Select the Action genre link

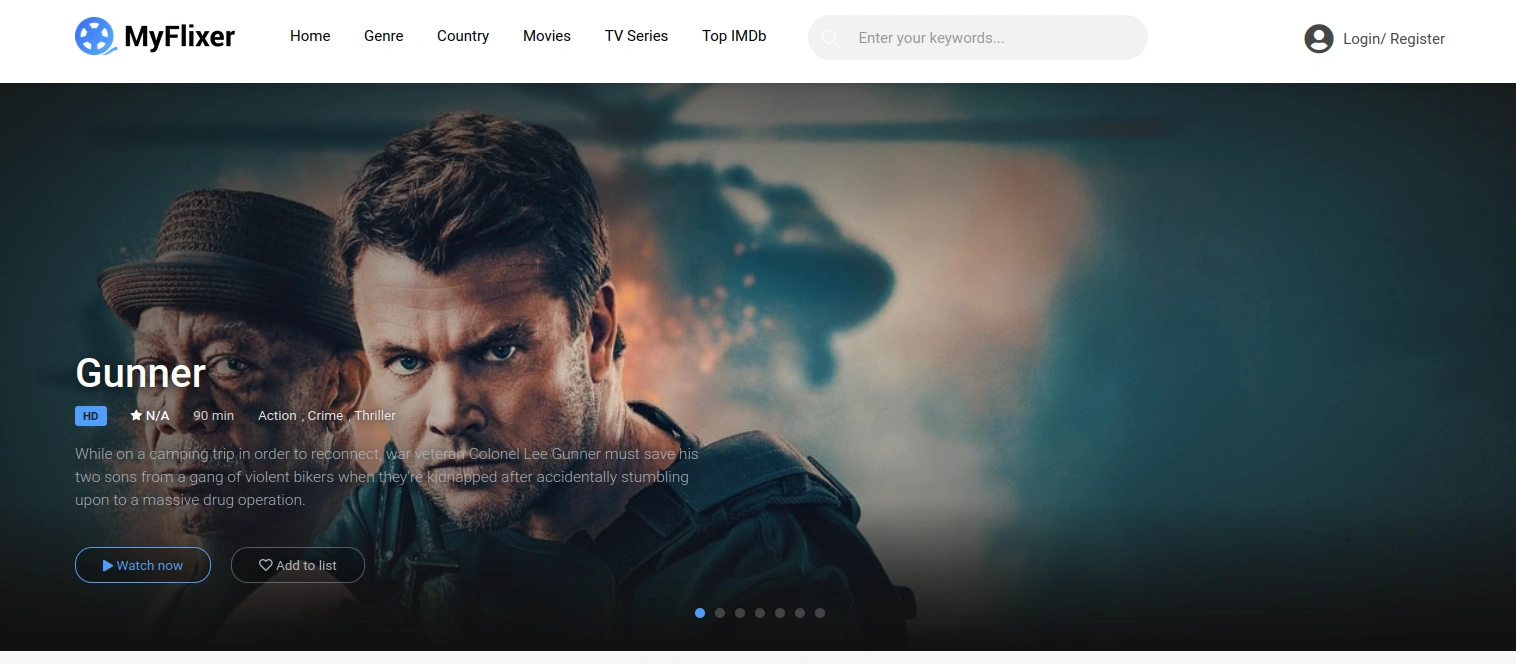coord(277,415)
